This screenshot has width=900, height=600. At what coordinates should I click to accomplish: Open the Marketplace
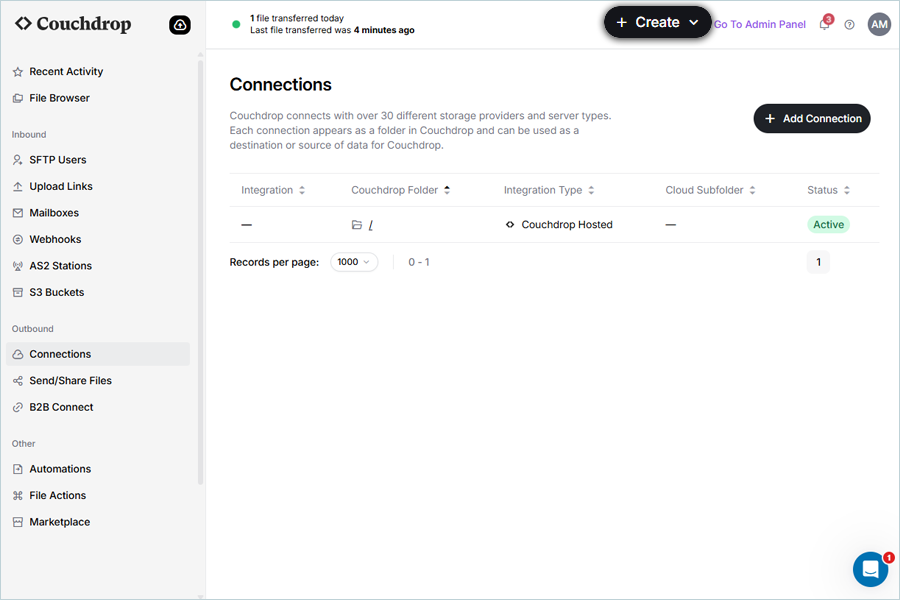click(x=98, y=522)
